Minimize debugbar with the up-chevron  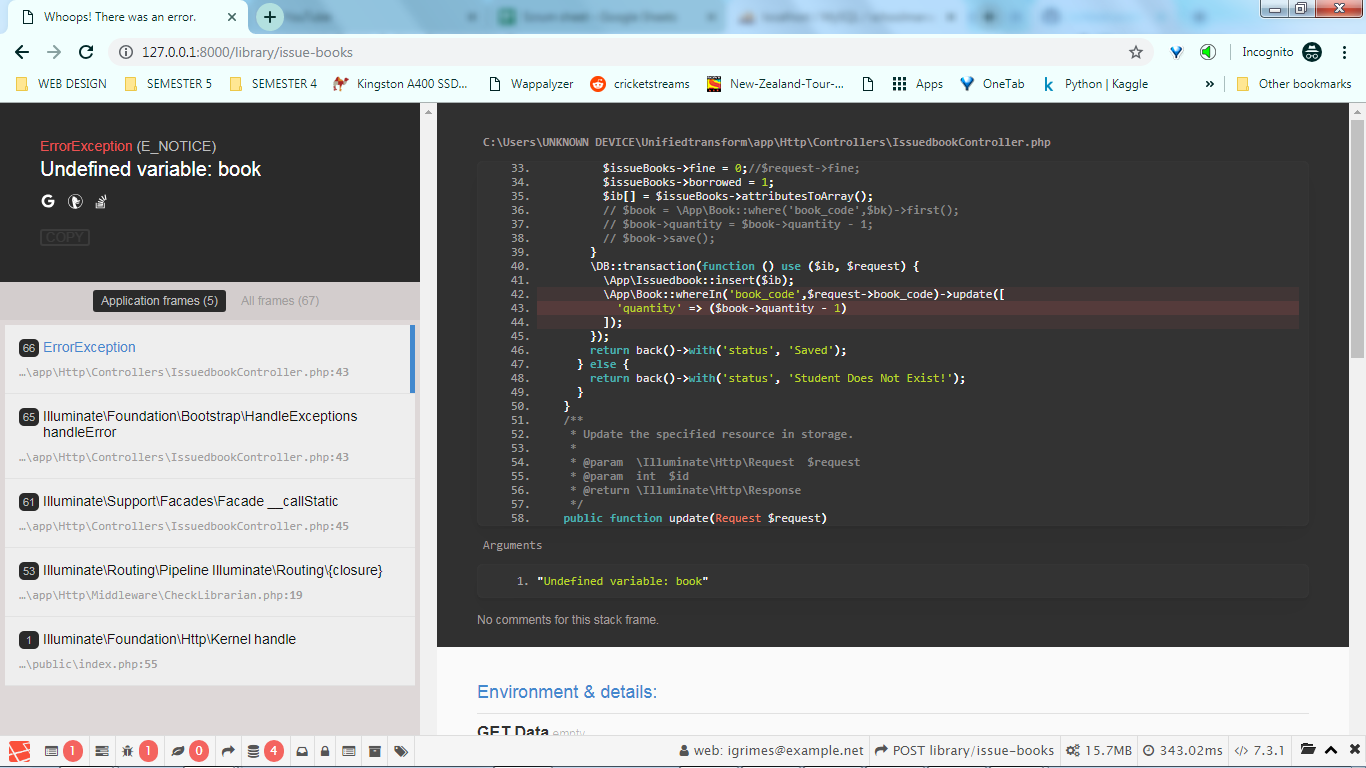[x=1331, y=750]
